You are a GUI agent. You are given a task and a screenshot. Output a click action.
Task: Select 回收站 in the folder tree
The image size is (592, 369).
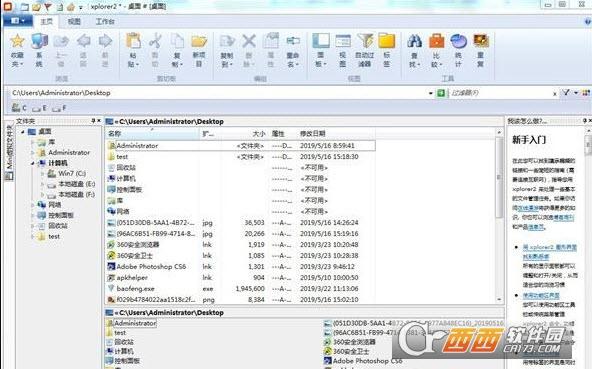point(58,226)
